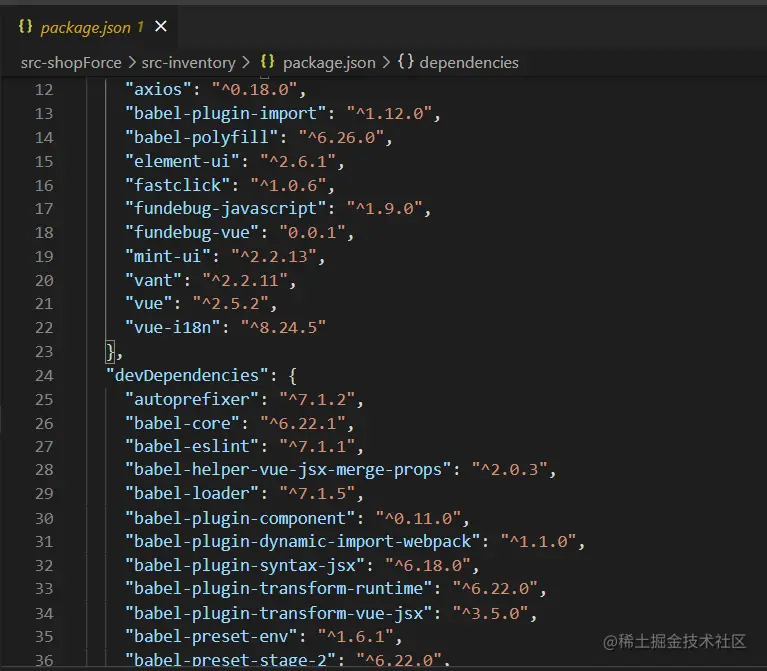Image resolution: width=767 pixels, height=671 pixels.
Task: Click "element-ui" key
Action: [182, 161]
